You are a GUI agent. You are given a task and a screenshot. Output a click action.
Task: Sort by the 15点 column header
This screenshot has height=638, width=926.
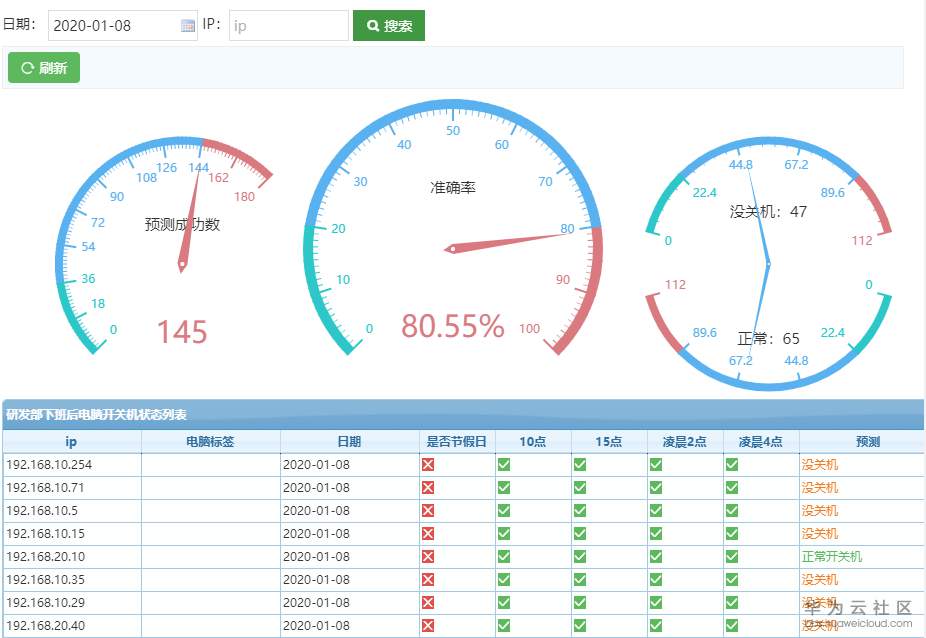[609, 441]
